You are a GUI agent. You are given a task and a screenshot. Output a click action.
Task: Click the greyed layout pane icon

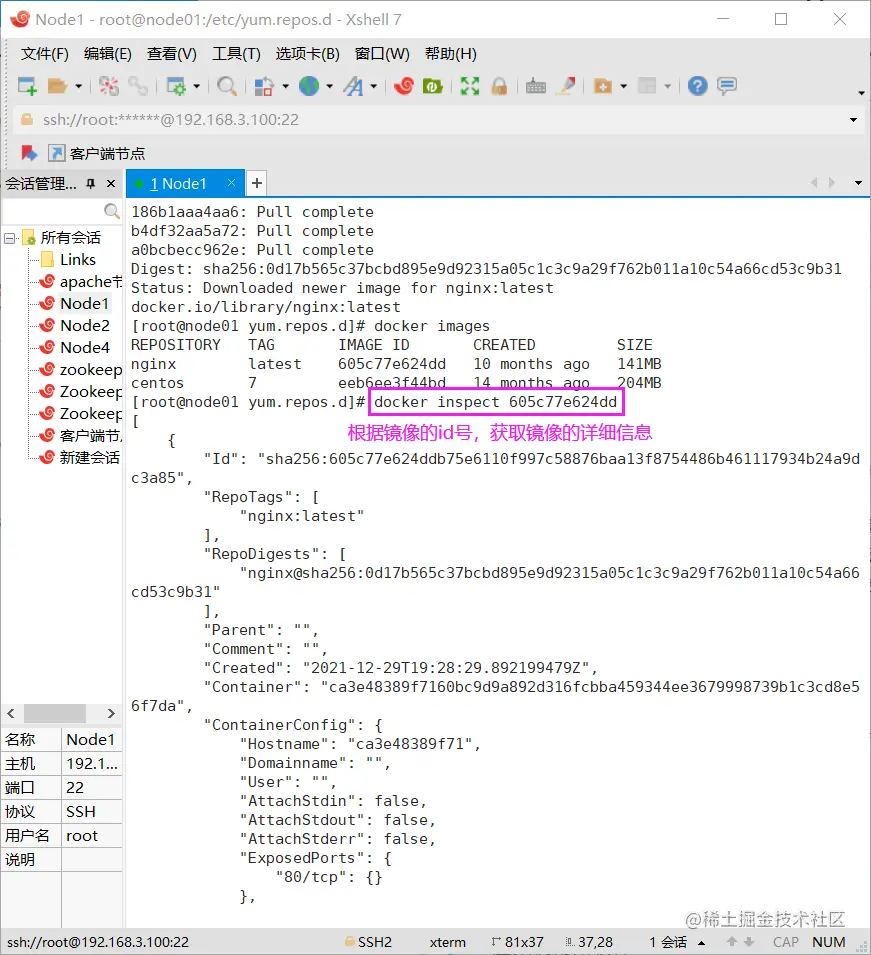[x=647, y=86]
